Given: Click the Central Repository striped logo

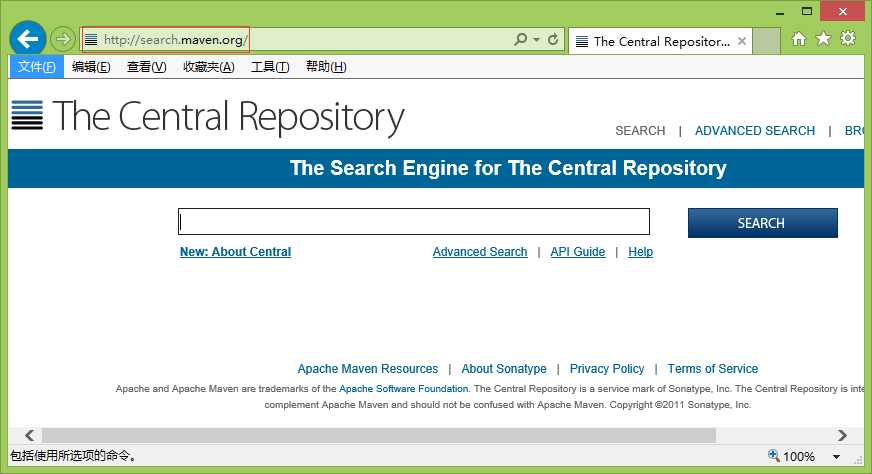Looking at the screenshot, I should 28,116.
